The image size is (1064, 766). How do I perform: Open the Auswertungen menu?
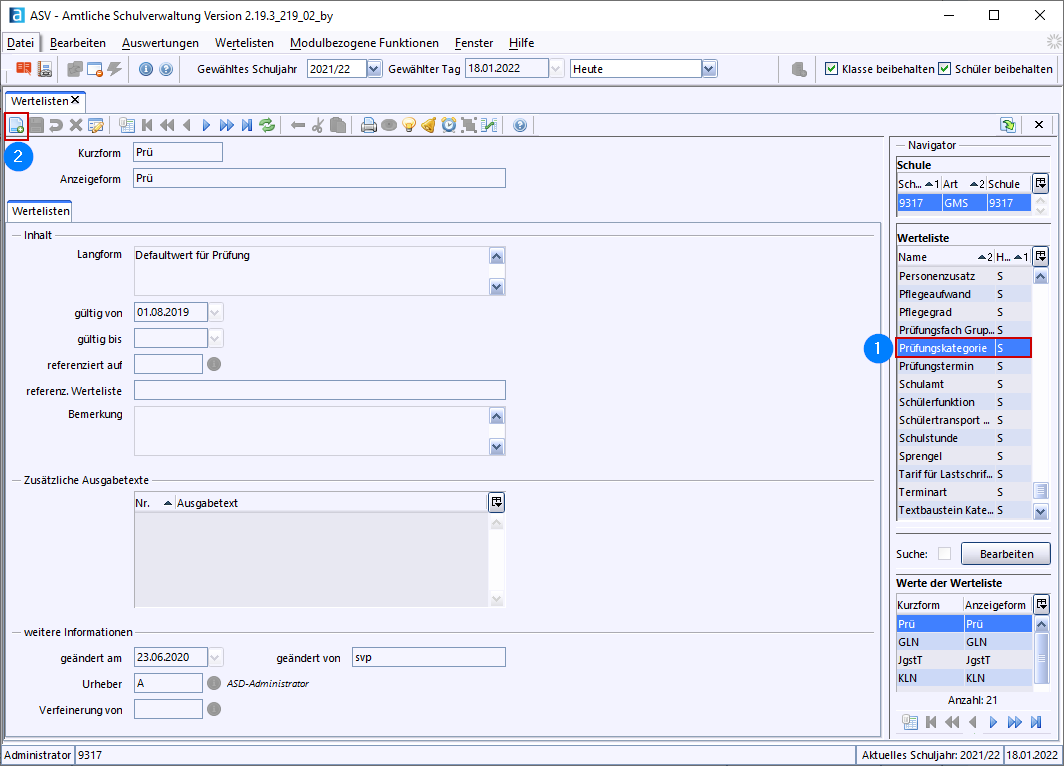click(160, 43)
